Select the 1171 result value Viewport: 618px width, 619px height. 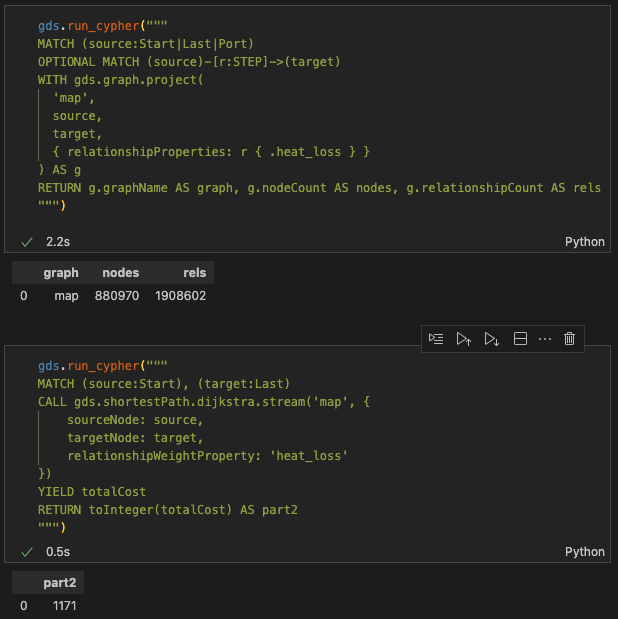pos(64,606)
